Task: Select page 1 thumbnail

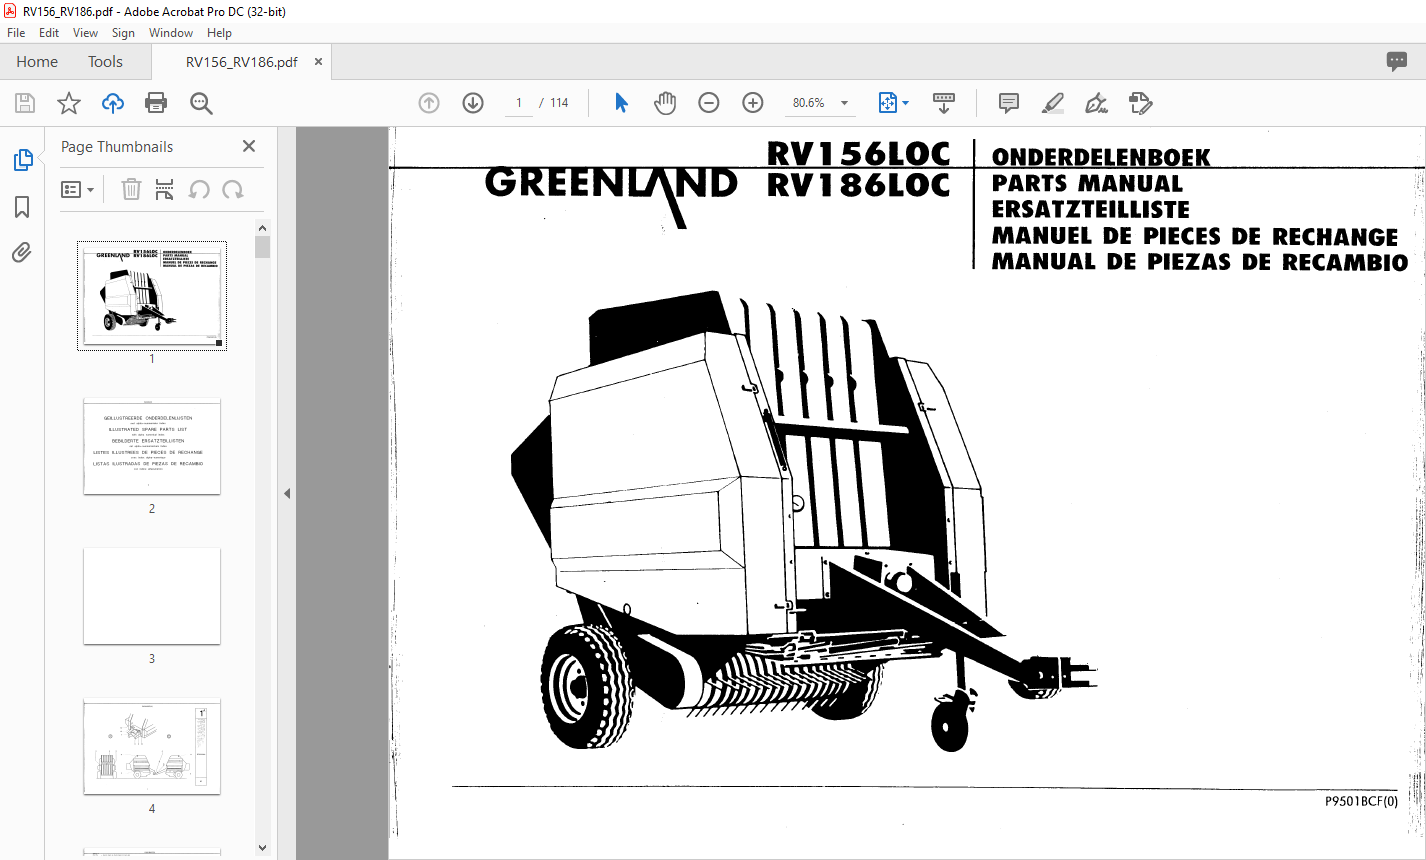Action: coord(152,296)
